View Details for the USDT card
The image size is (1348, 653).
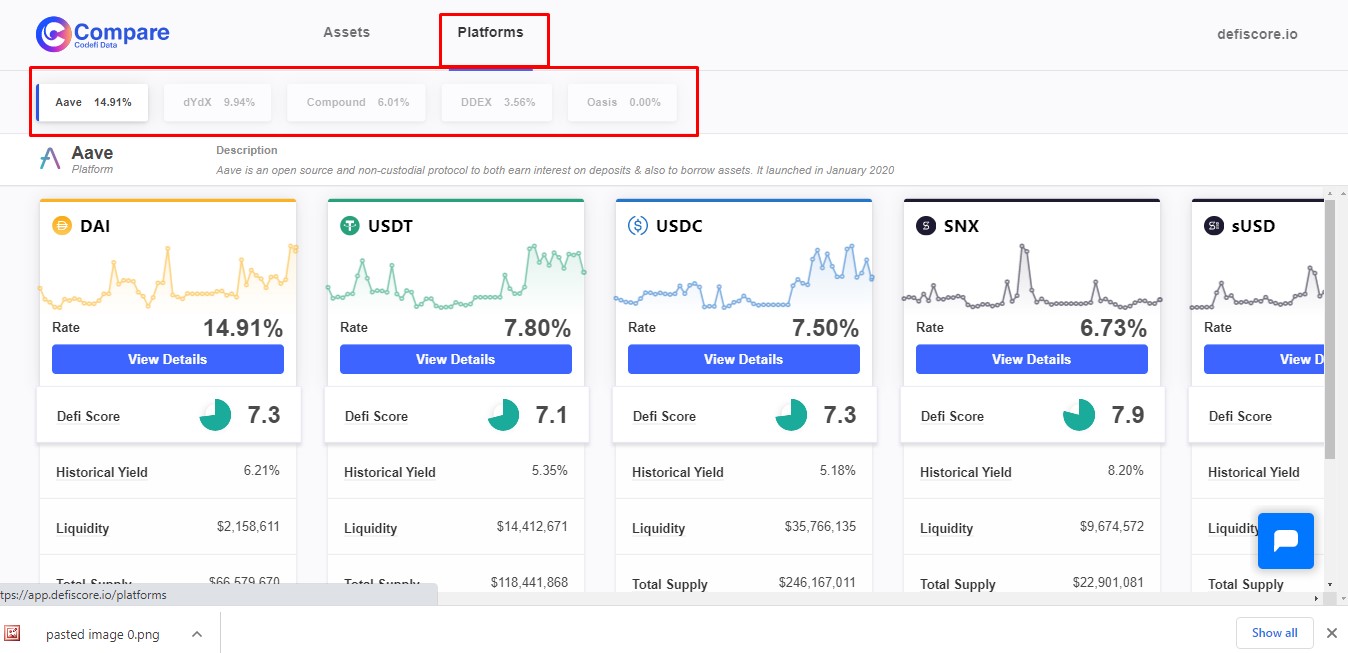[x=456, y=359]
